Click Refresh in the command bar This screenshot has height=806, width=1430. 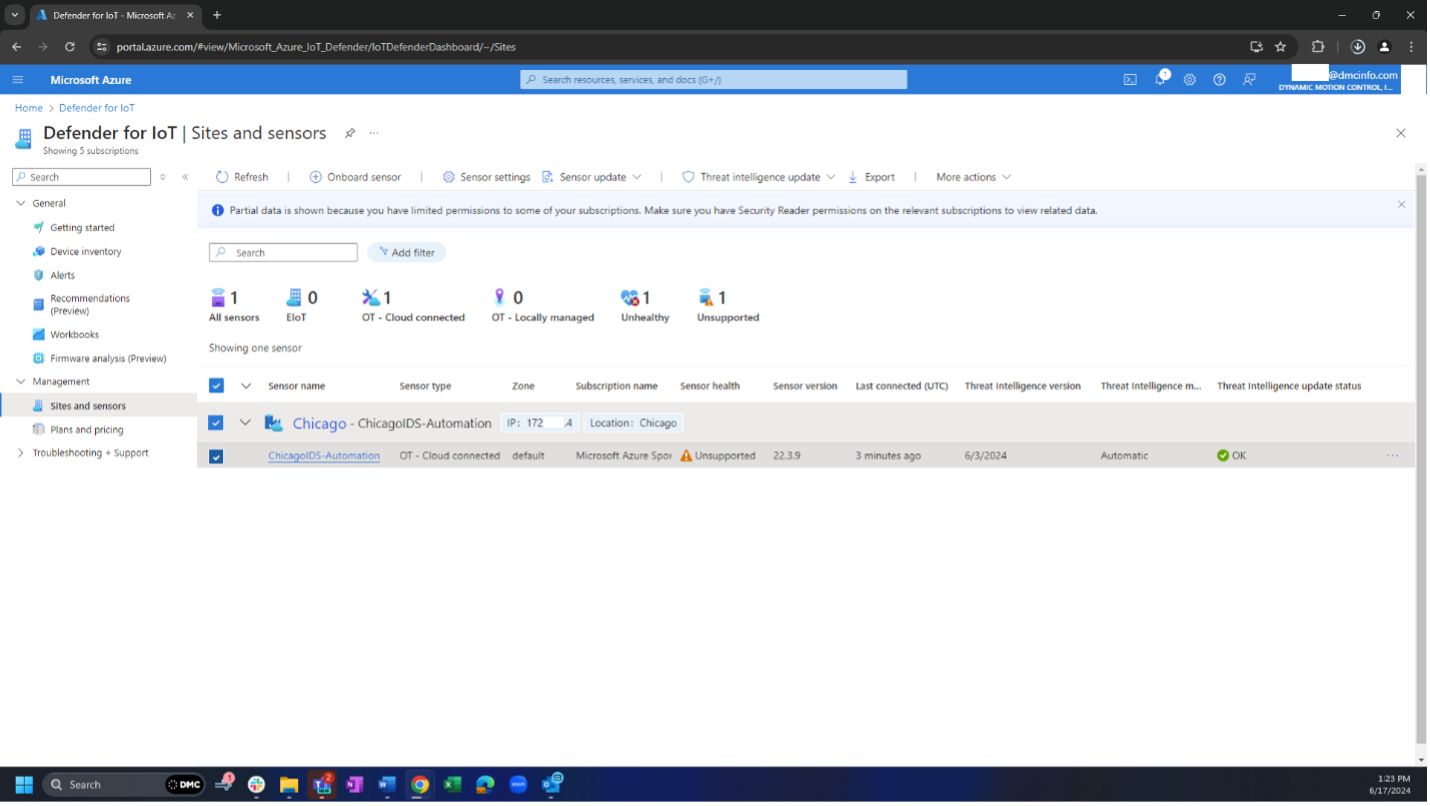pos(242,177)
